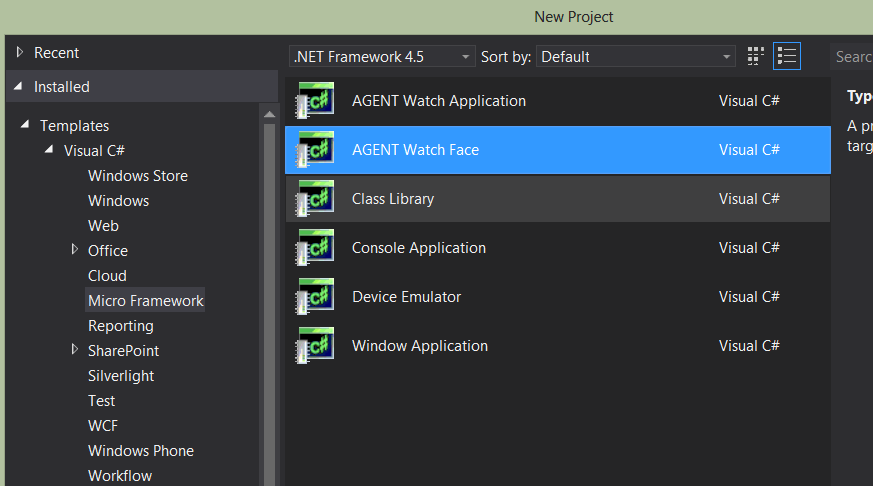
Task: Select Device Emulator project template name
Action: 406,297
